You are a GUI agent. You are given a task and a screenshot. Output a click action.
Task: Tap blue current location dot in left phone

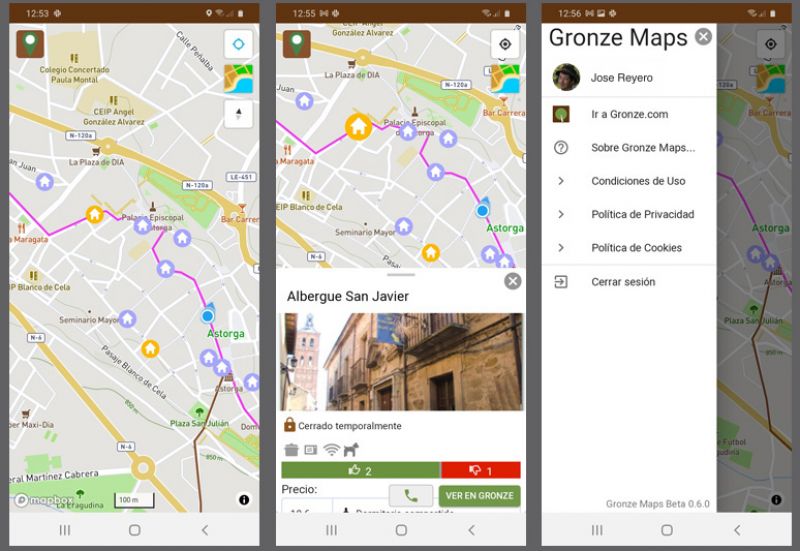207,316
